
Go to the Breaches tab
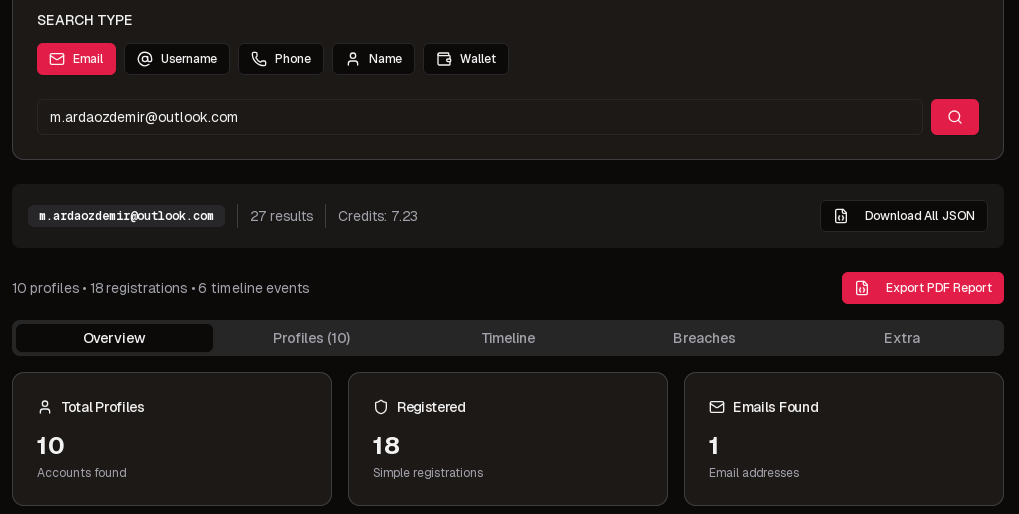[x=704, y=338]
